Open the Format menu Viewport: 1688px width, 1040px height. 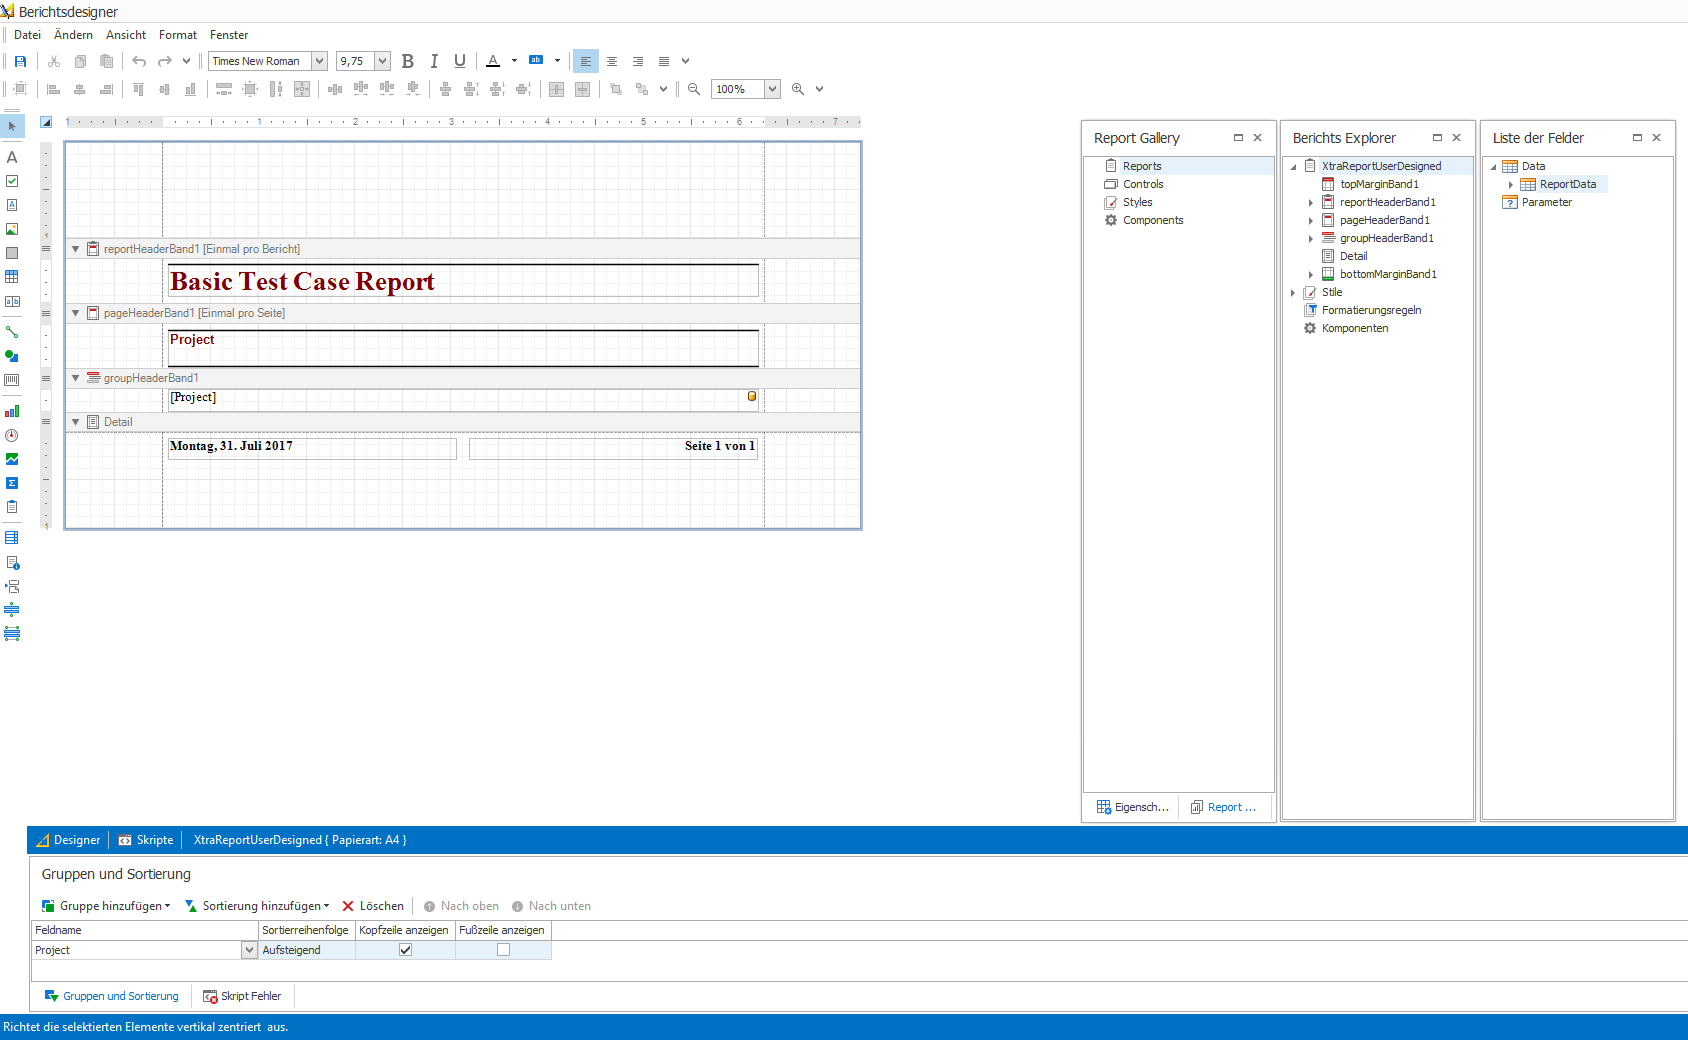pyautogui.click(x=178, y=35)
